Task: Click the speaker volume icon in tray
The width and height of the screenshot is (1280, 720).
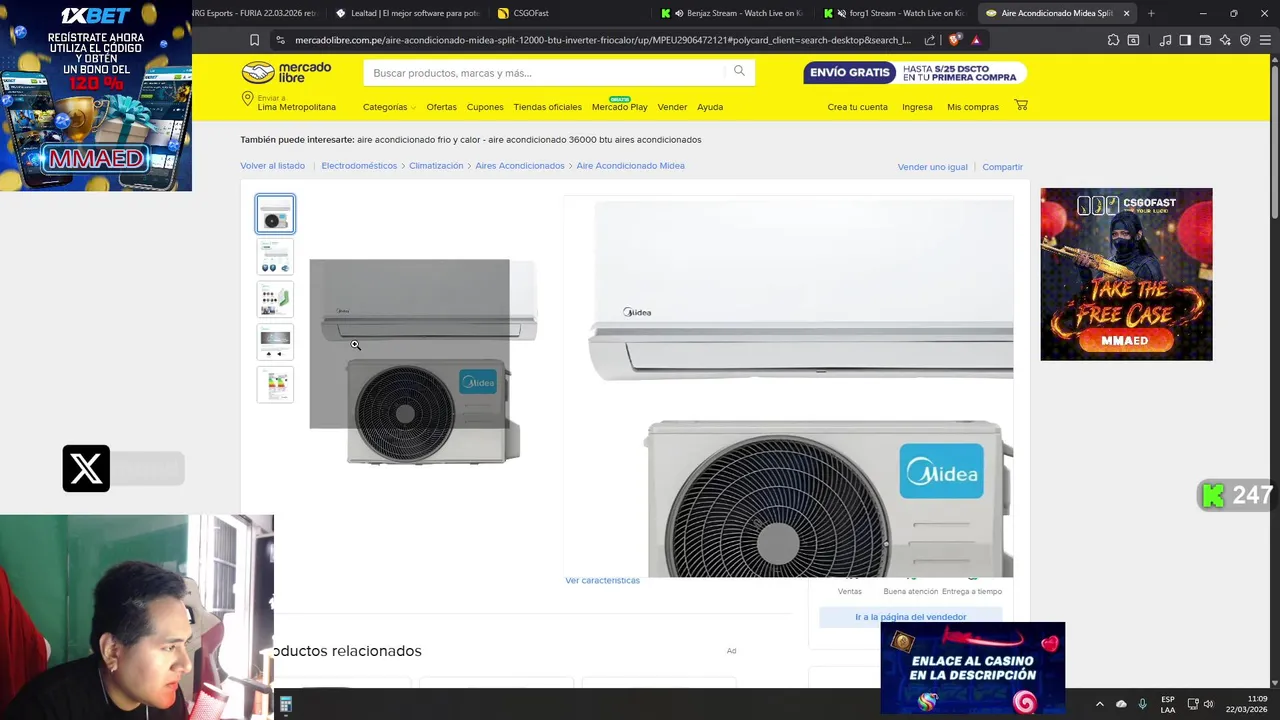Action: tap(1209, 704)
